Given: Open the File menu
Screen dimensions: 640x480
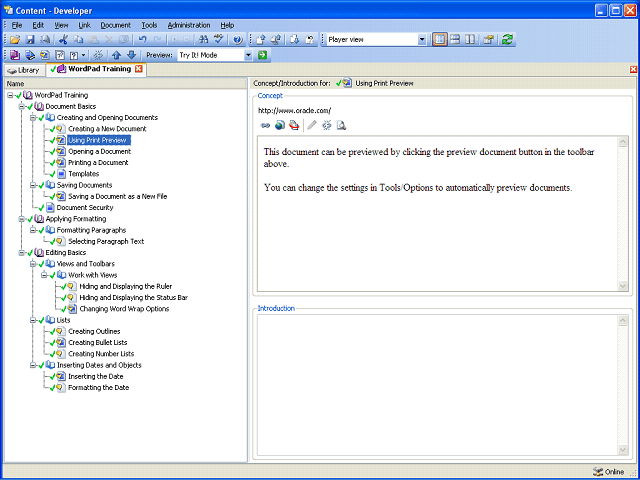Looking at the screenshot, I should [x=17, y=25].
